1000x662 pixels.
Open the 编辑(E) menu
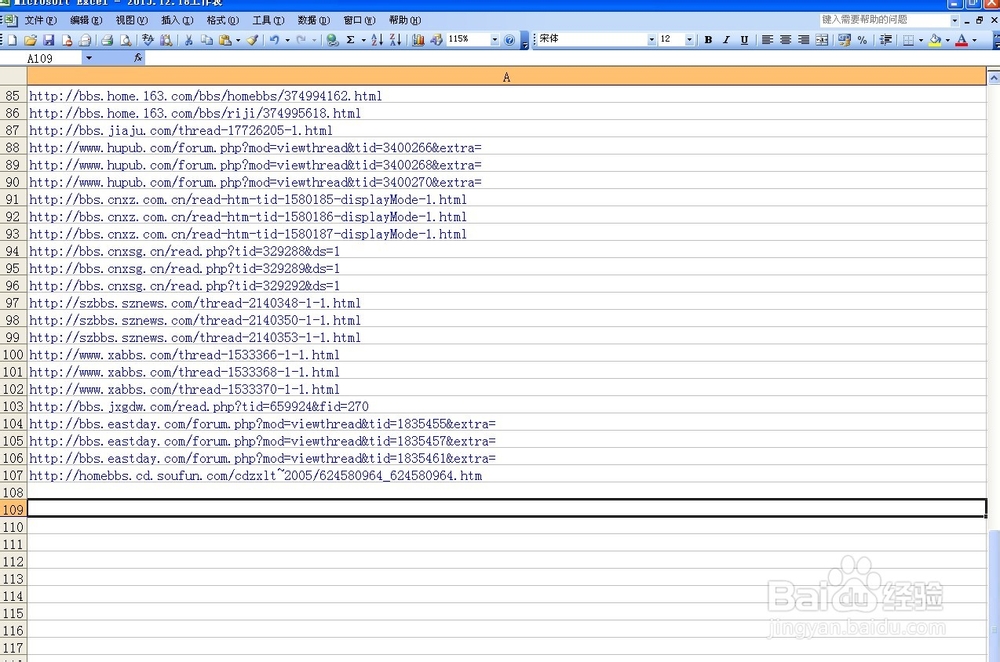click(x=86, y=20)
